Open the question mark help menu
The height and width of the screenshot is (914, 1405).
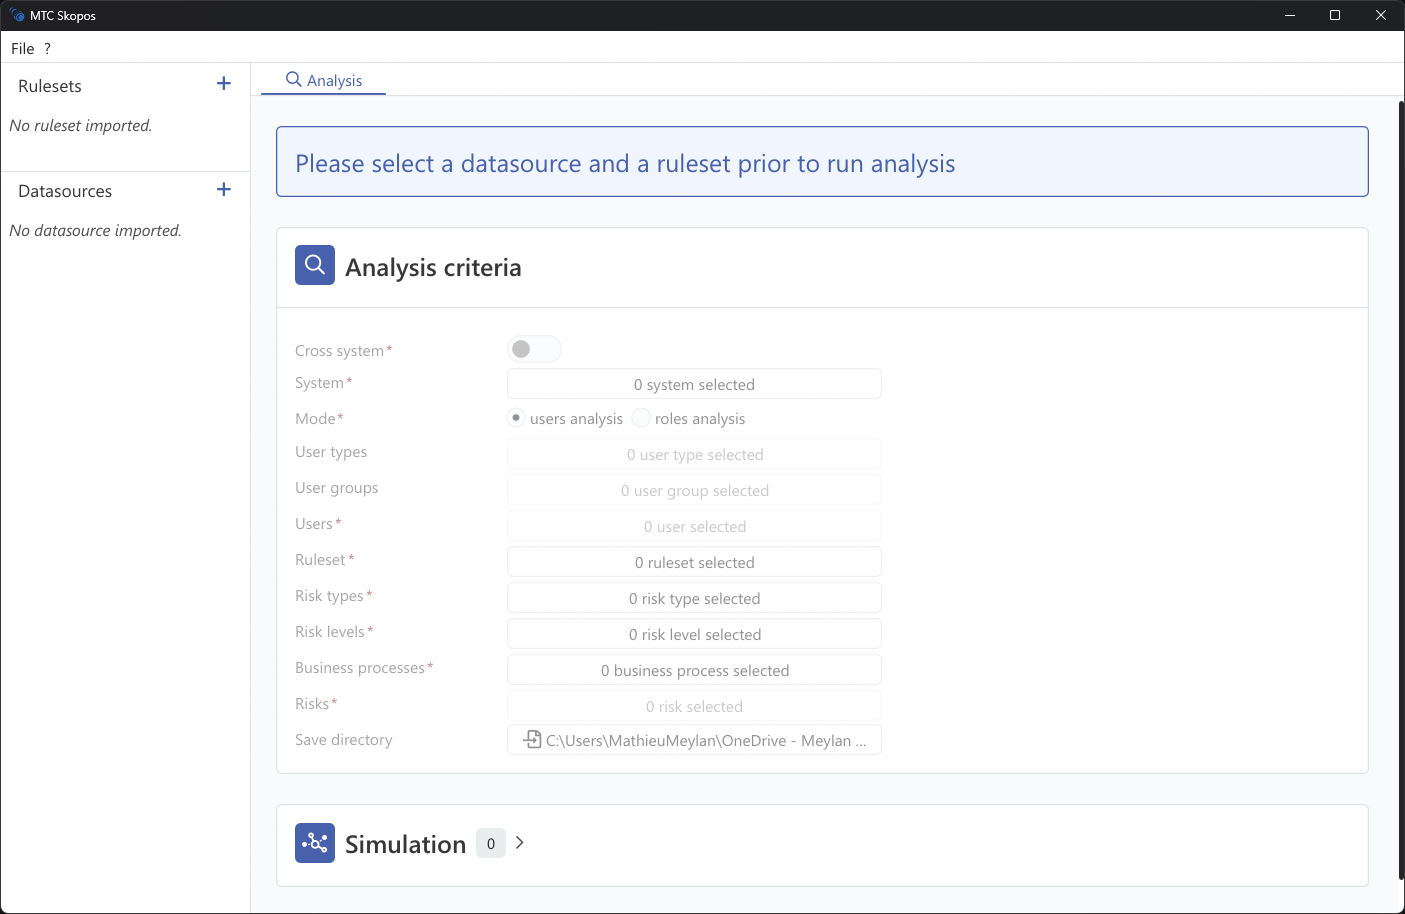pyautogui.click(x=47, y=48)
